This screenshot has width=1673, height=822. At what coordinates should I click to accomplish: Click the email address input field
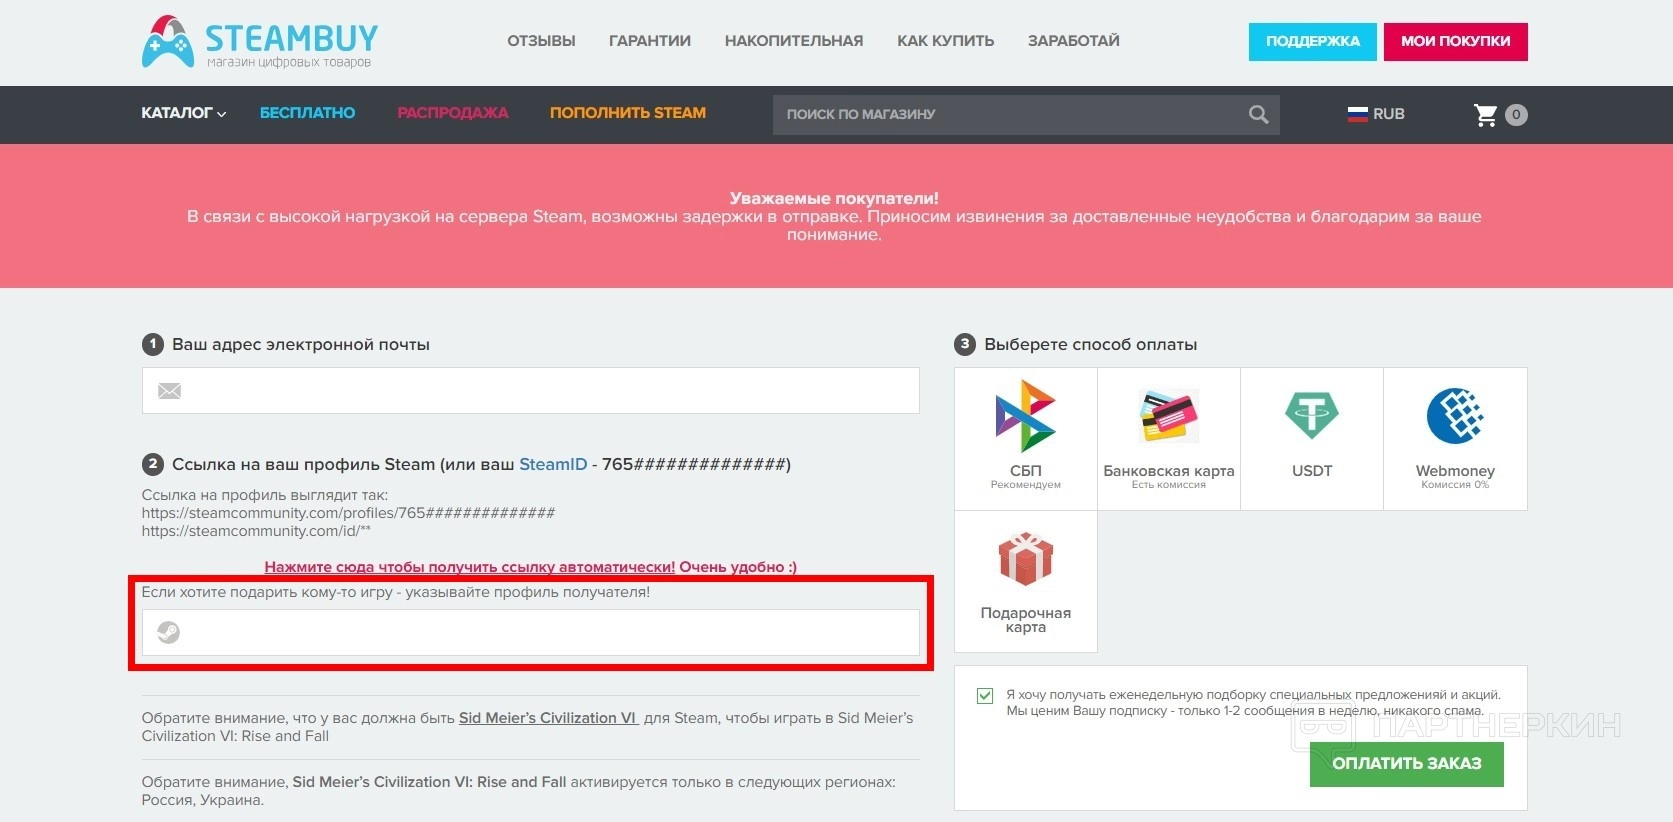[x=531, y=391]
